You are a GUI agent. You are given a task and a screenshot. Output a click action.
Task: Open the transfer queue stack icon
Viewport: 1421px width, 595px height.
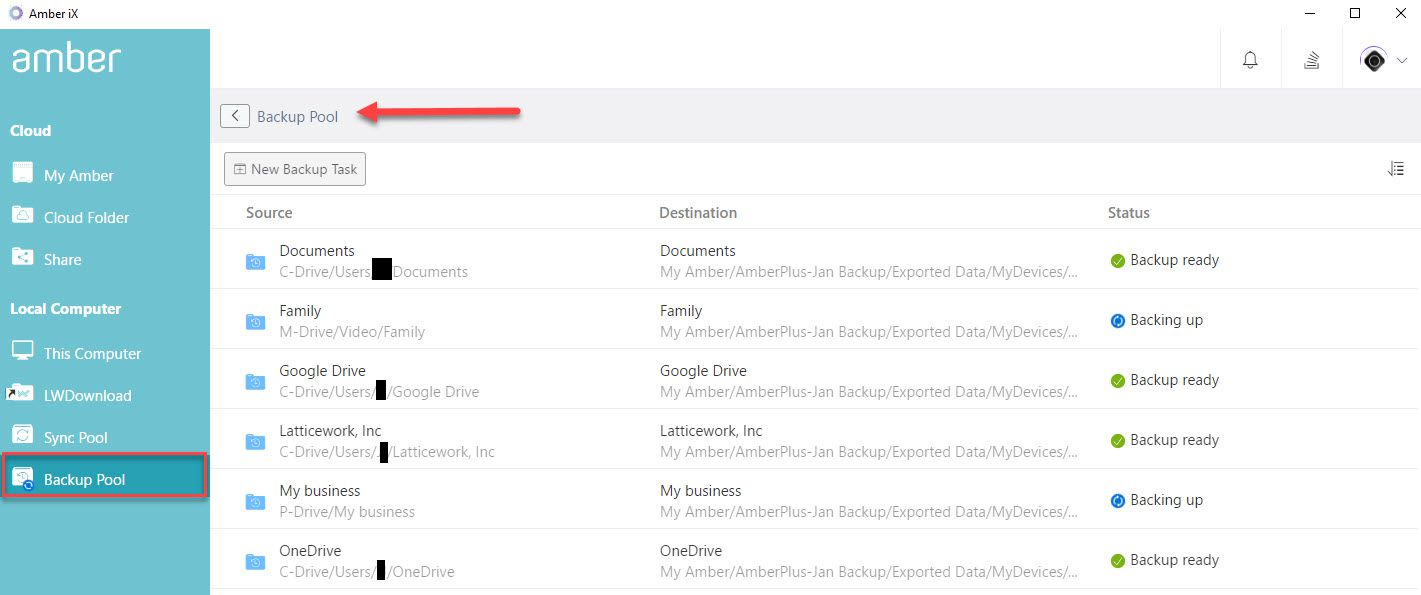point(1311,60)
